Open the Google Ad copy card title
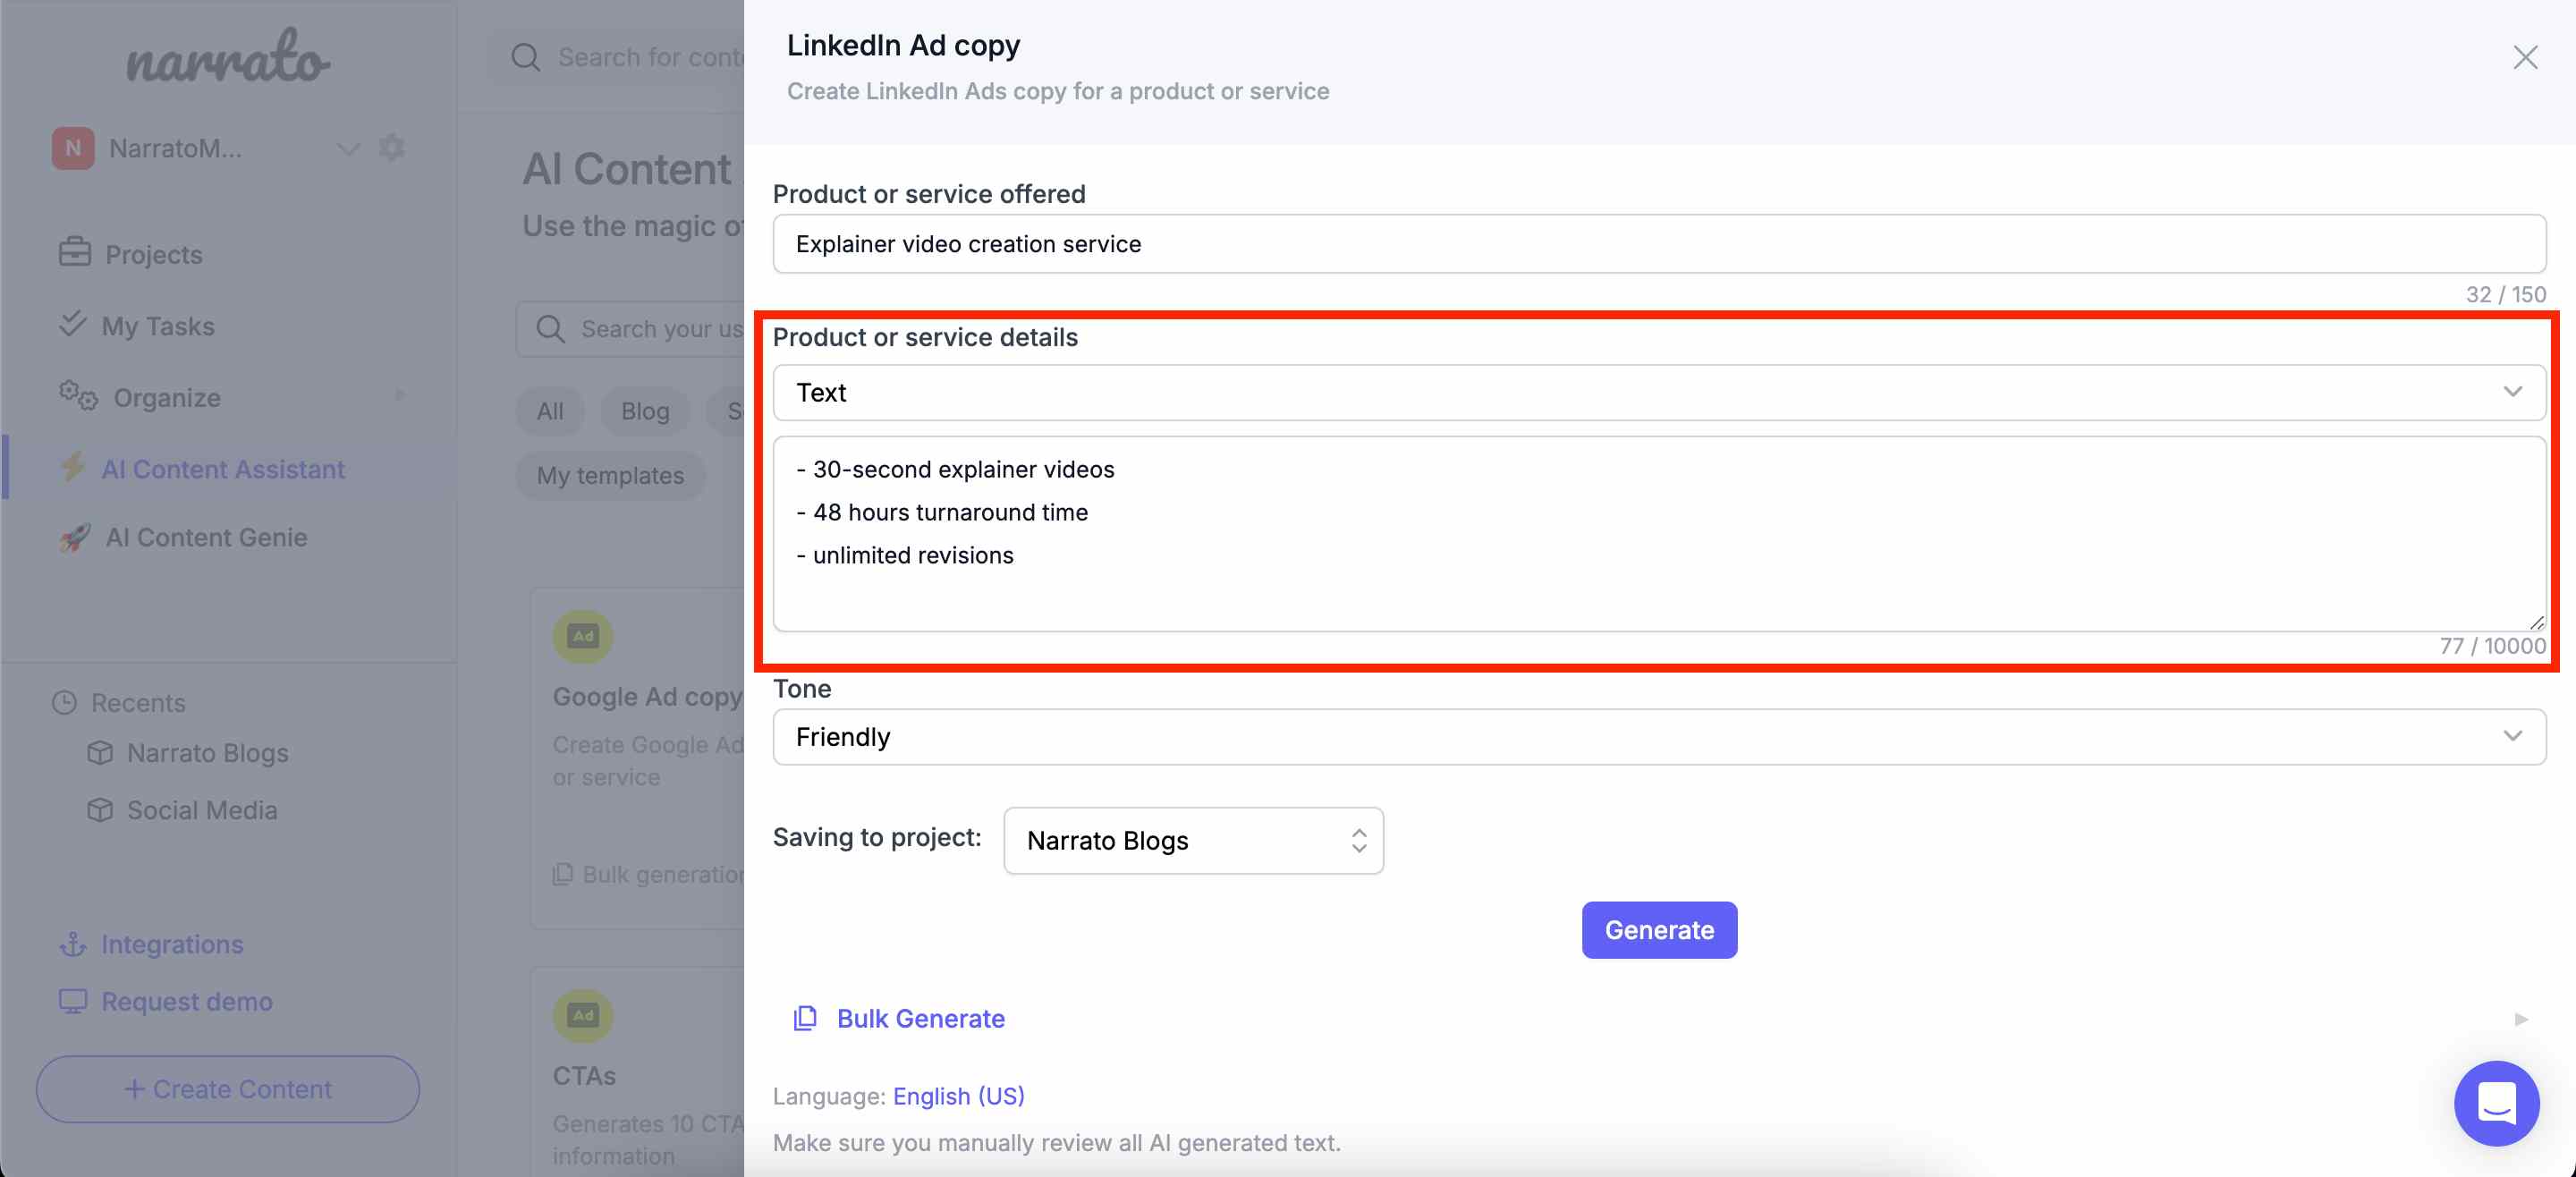The height and width of the screenshot is (1177, 2576). (x=648, y=697)
